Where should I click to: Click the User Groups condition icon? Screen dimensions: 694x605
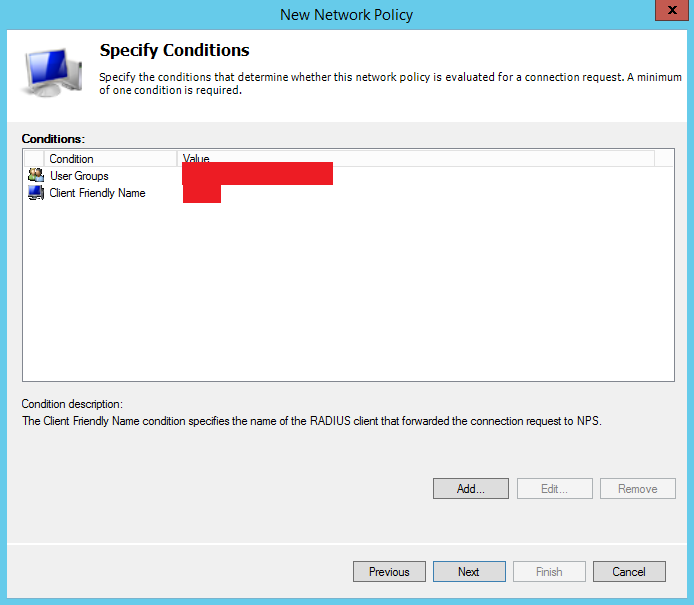(36, 176)
